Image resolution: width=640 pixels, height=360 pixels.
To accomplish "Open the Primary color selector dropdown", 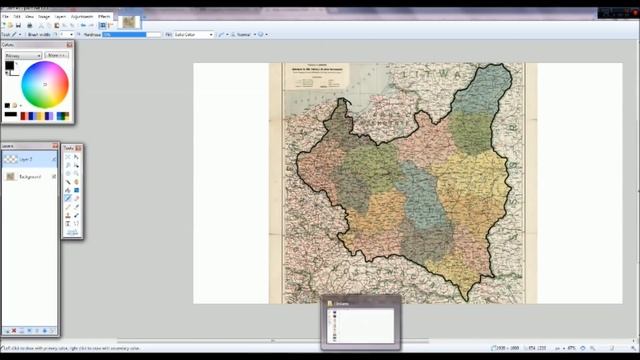I will coord(23,55).
